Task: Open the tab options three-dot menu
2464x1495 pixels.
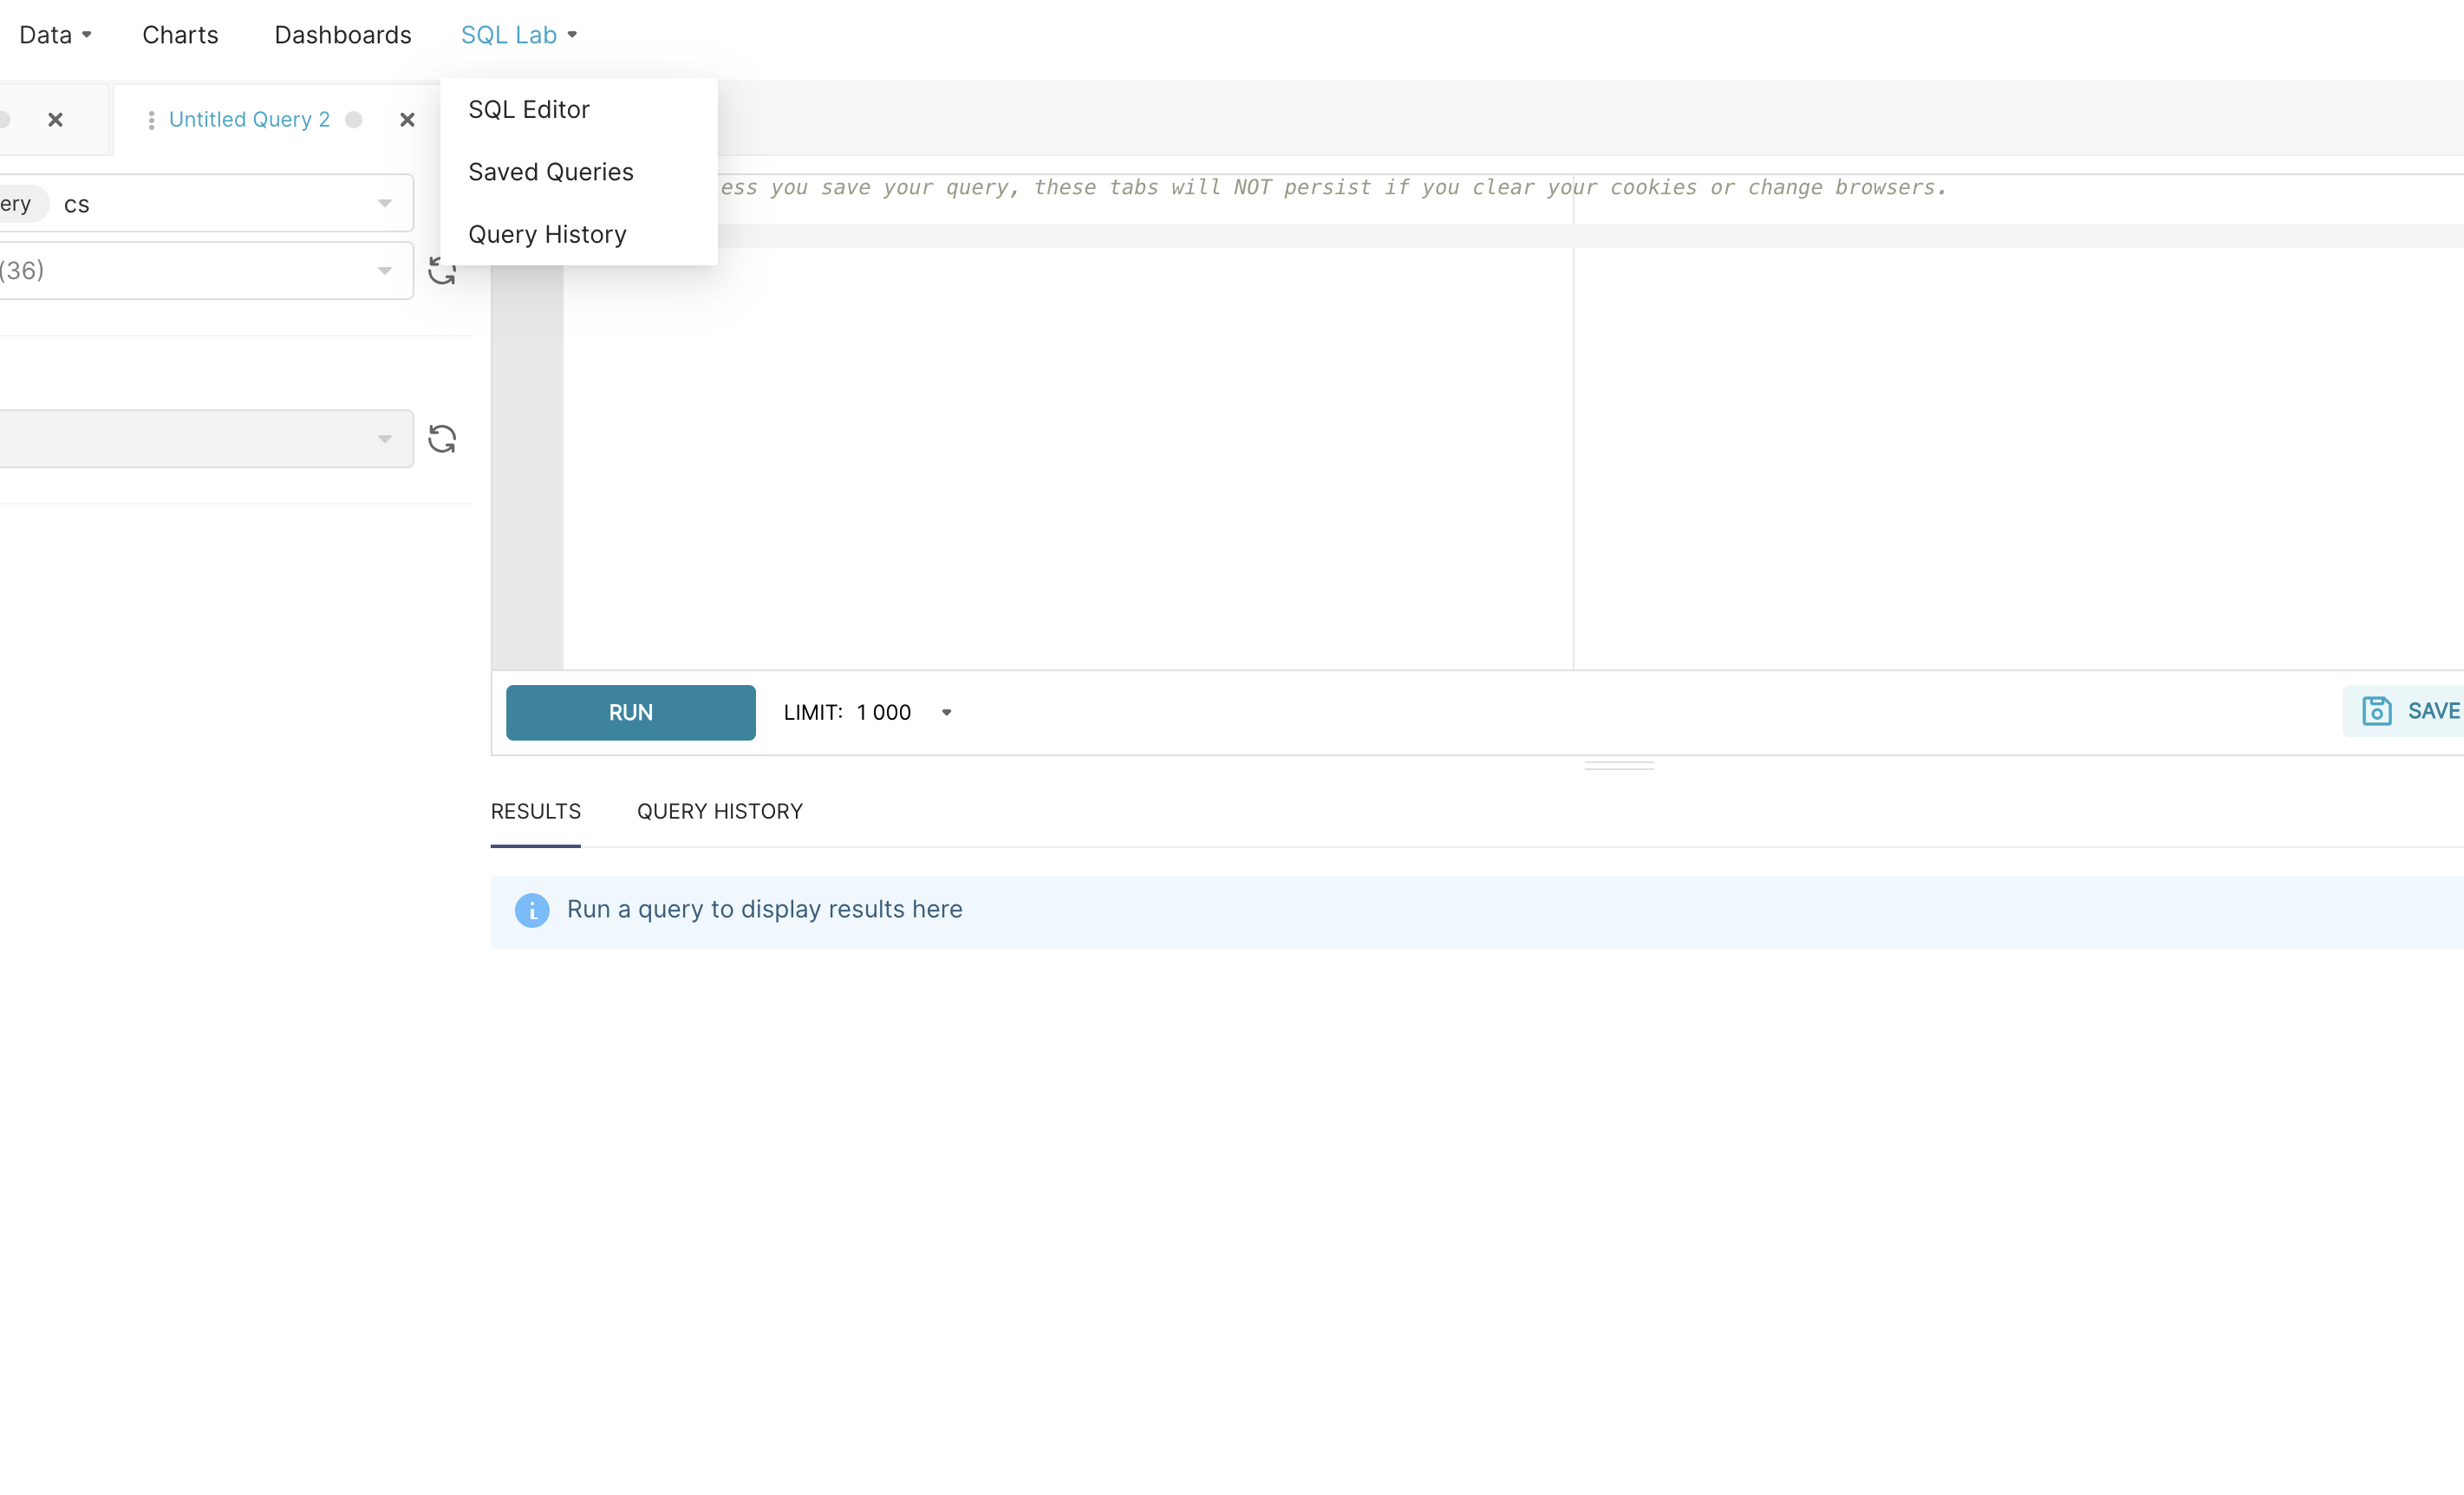Action: pyautogui.click(x=151, y=119)
